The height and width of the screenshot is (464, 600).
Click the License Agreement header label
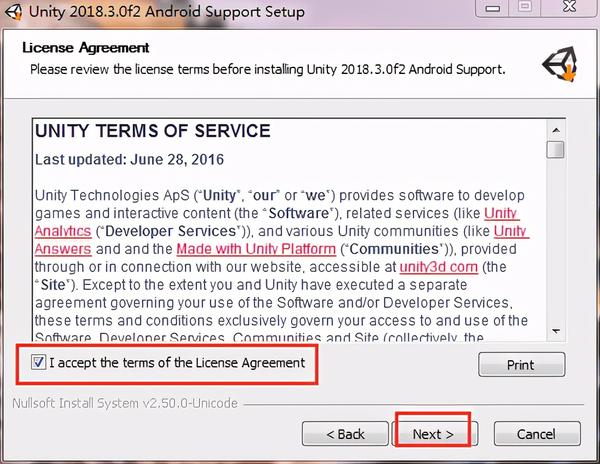click(85, 48)
